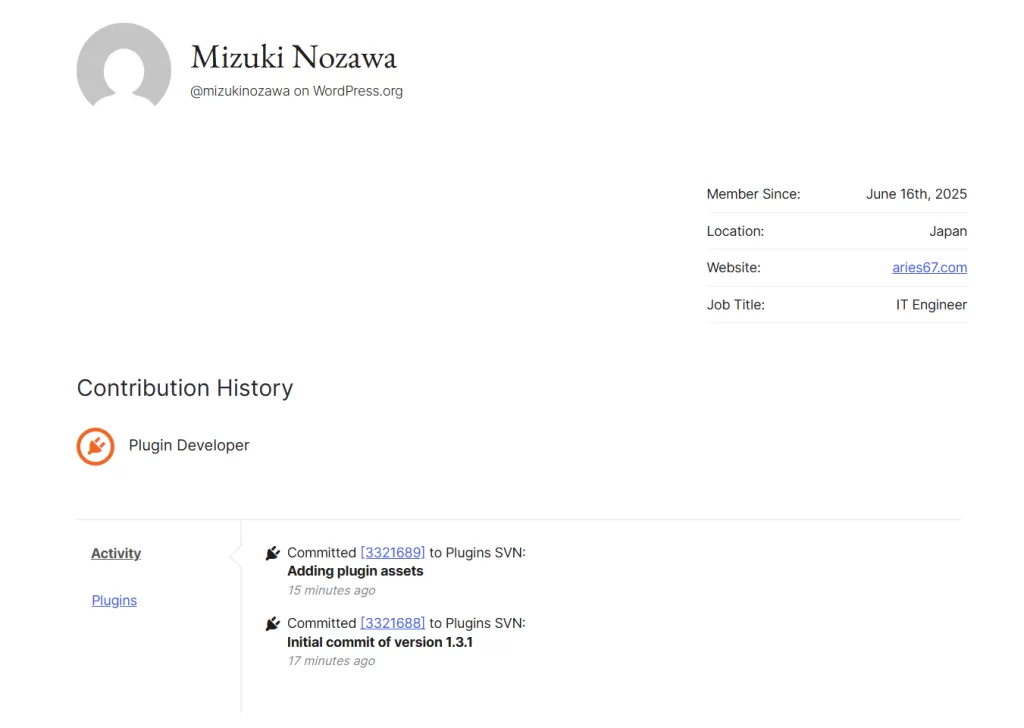Image resolution: width=1024 pixels, height=728 pixels.
Task: Click the 17 minutes ago timestamp
Action: (331, 660)
